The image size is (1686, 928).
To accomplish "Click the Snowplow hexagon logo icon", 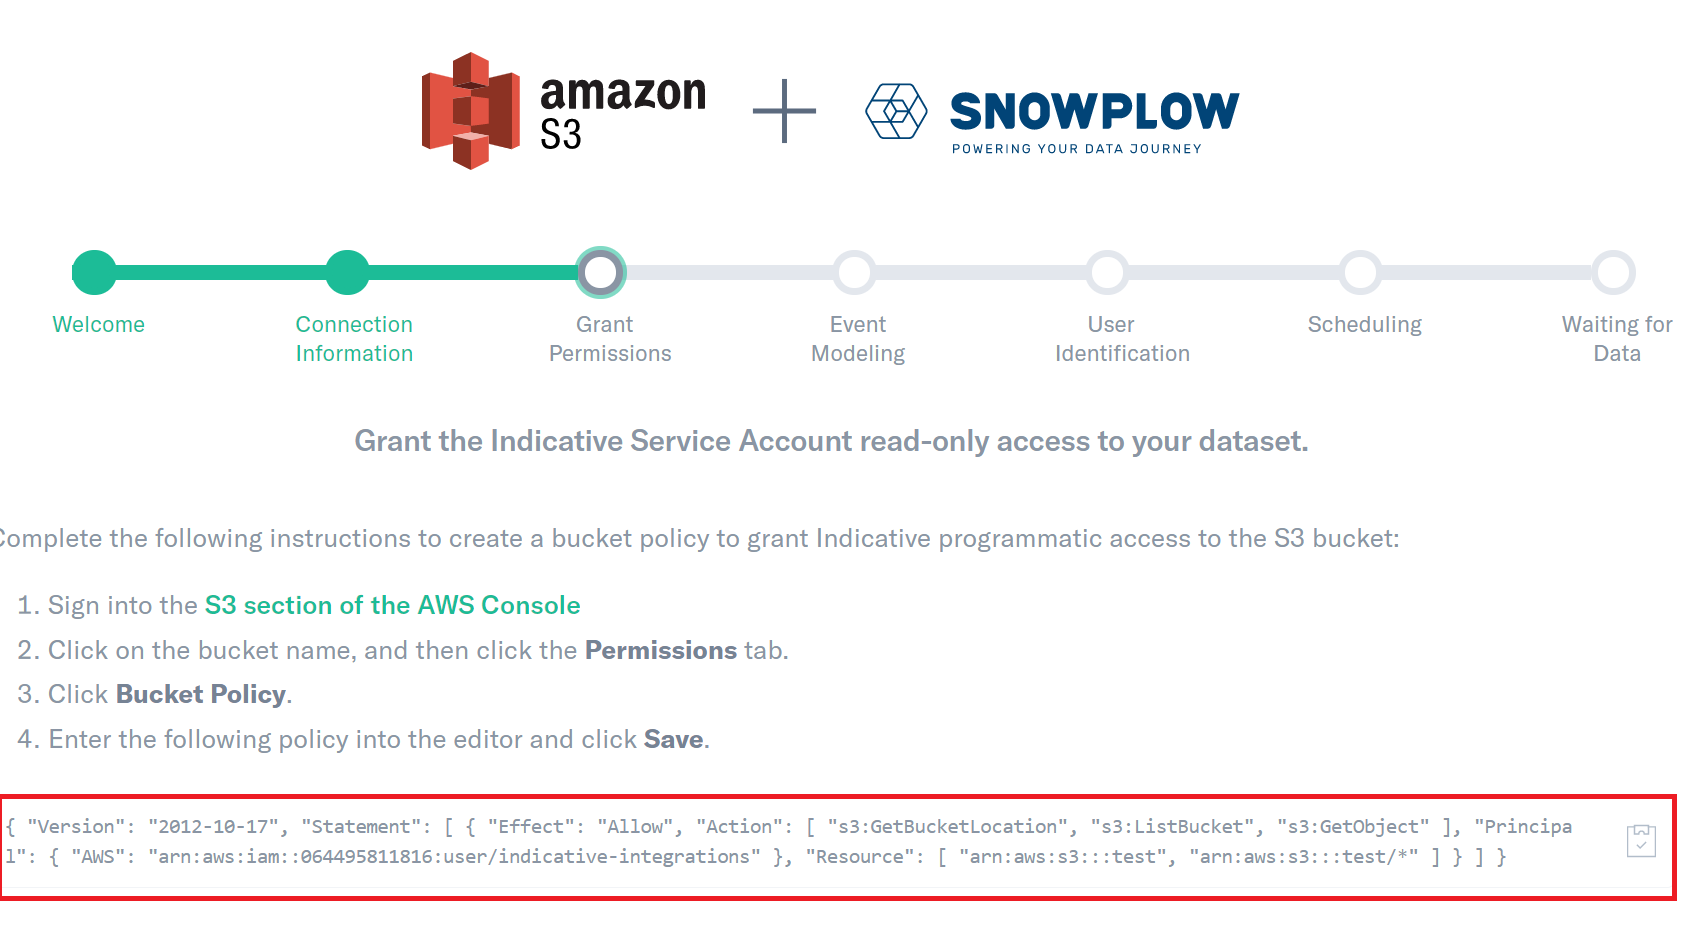I will (896, 111).
